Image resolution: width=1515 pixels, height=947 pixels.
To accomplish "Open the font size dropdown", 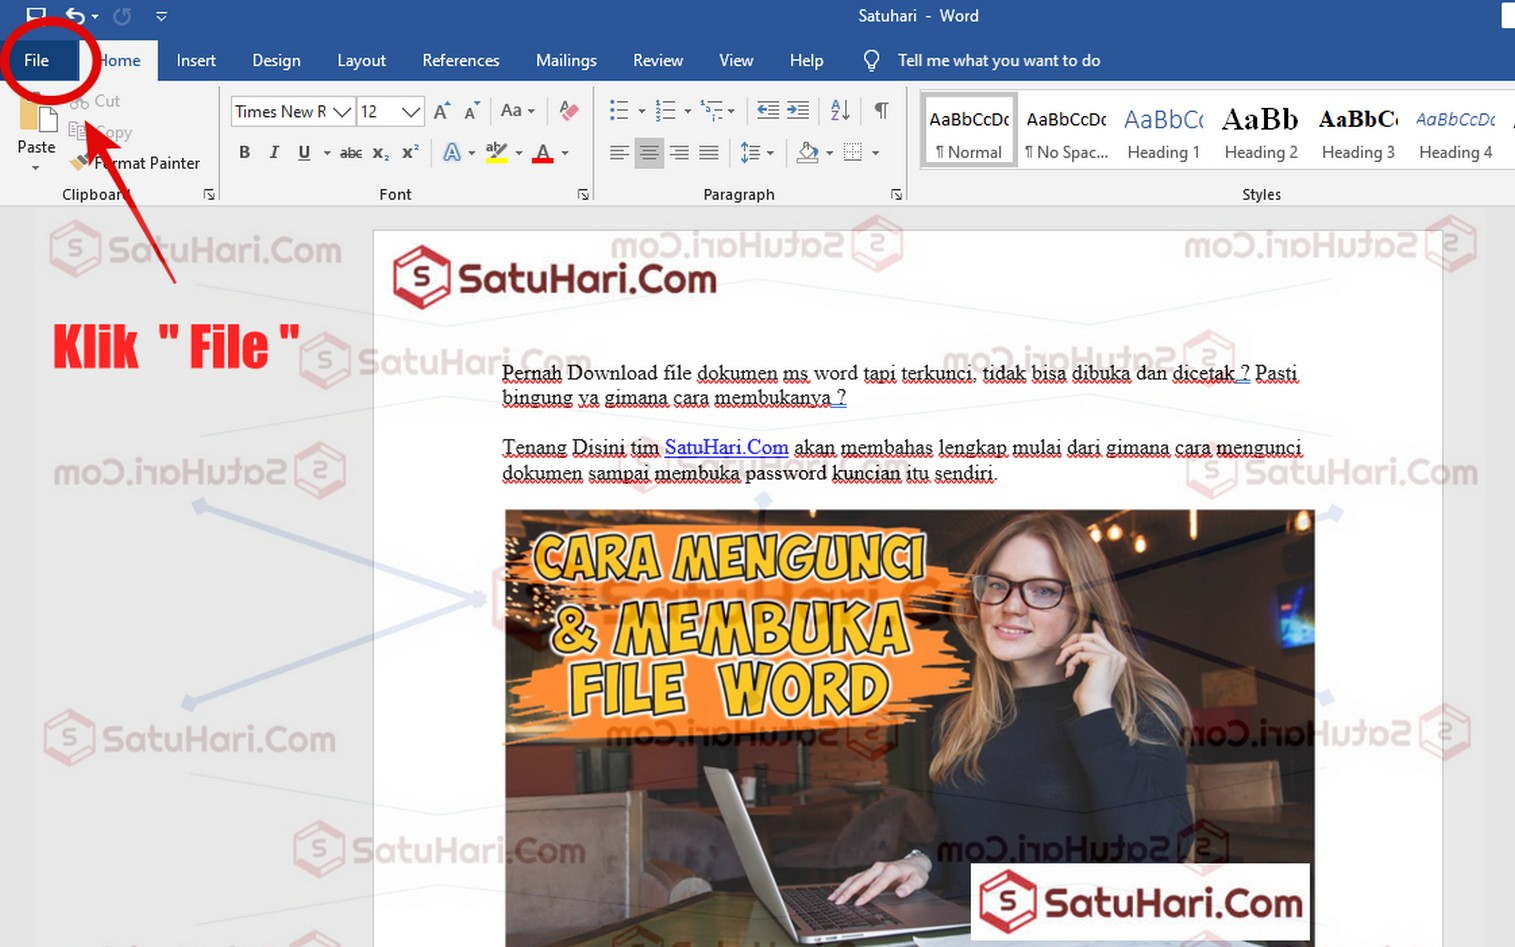I will tap(411, 111).
